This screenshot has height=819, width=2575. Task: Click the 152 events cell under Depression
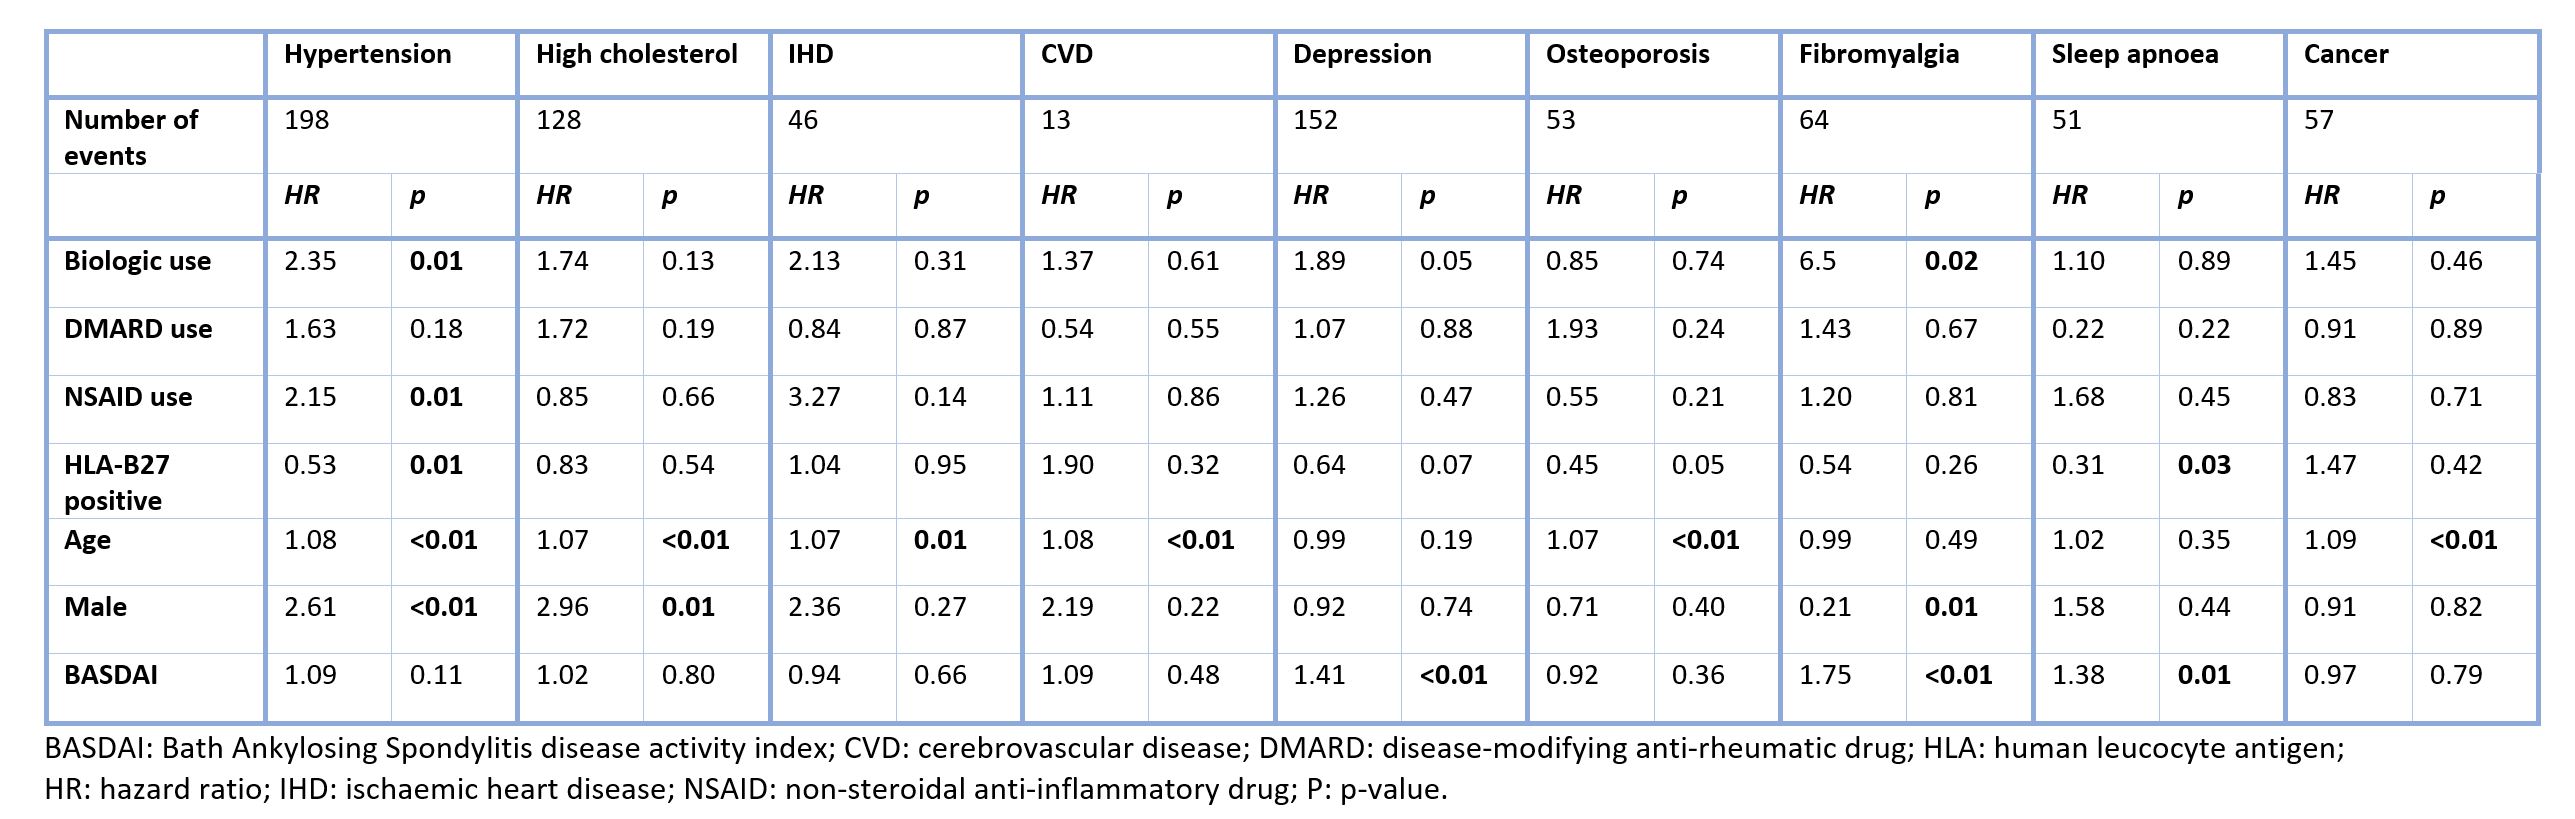click(1315, 120)
